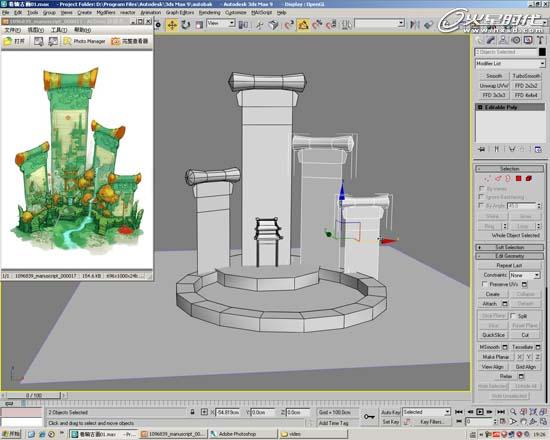The image size is (550, 440).
Task: Open the Modifier List dropdown
Action: pos(510,64)
